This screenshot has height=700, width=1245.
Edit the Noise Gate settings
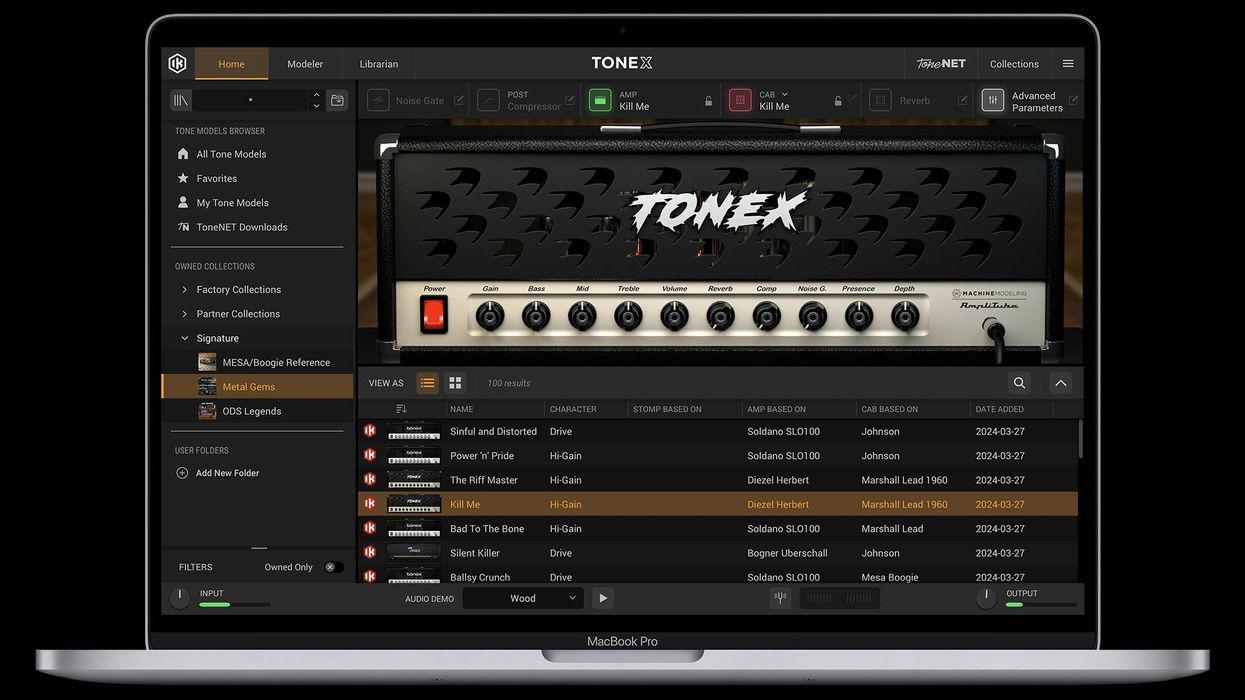[460, 99]
